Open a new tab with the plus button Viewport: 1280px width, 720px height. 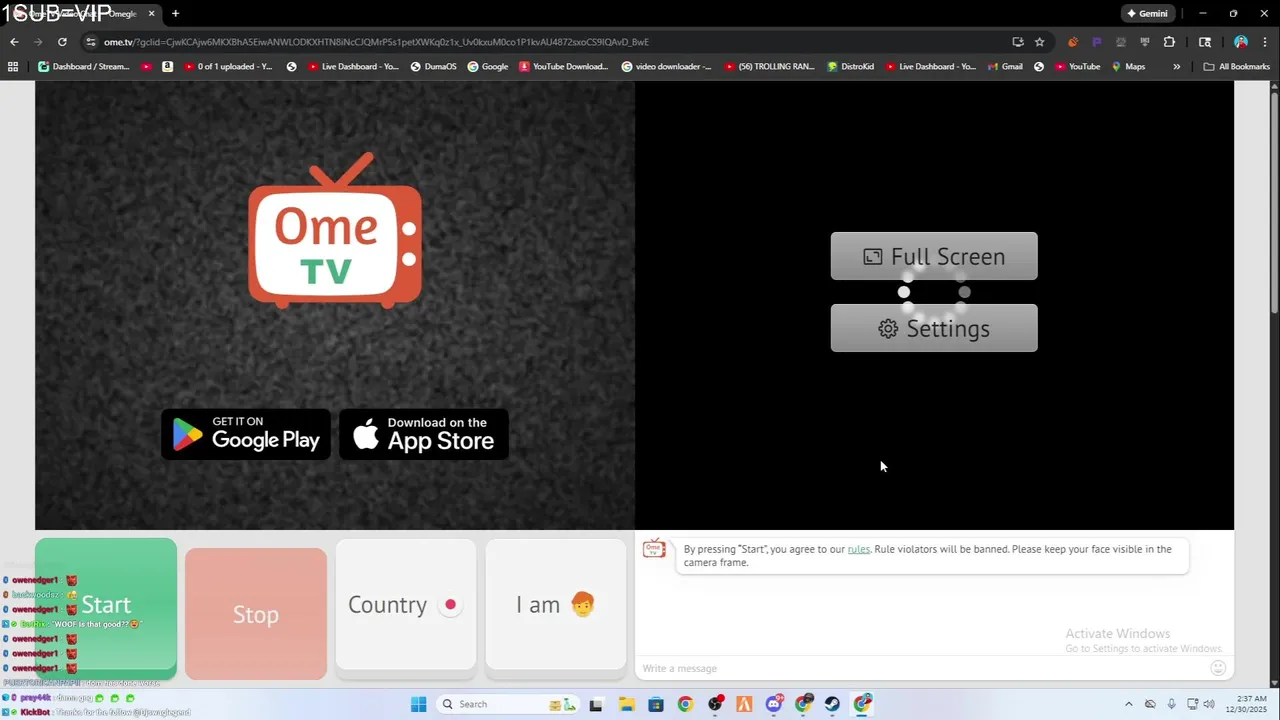click(x=175, y=14)
